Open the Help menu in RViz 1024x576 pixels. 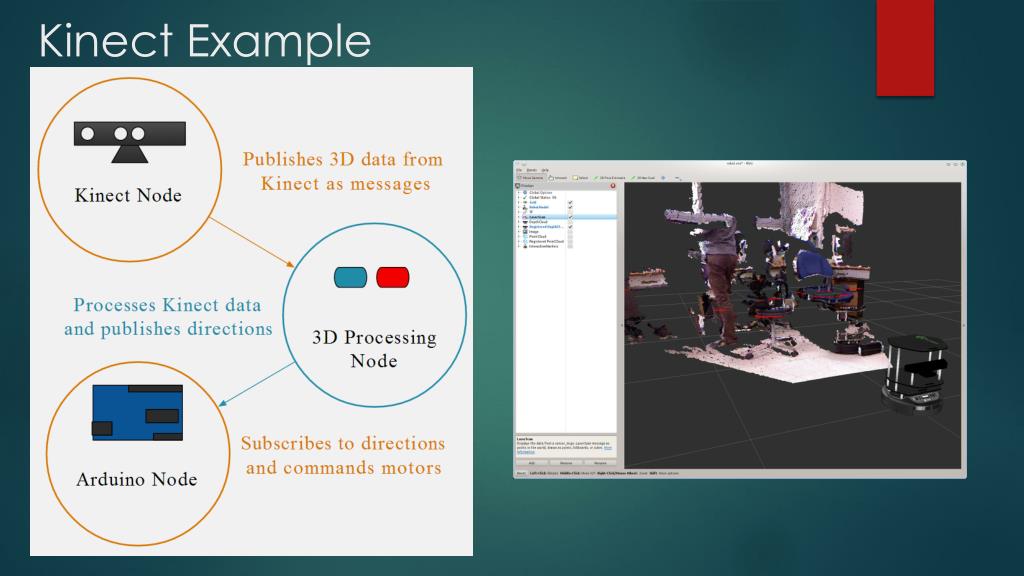click(x=545, y=170)
